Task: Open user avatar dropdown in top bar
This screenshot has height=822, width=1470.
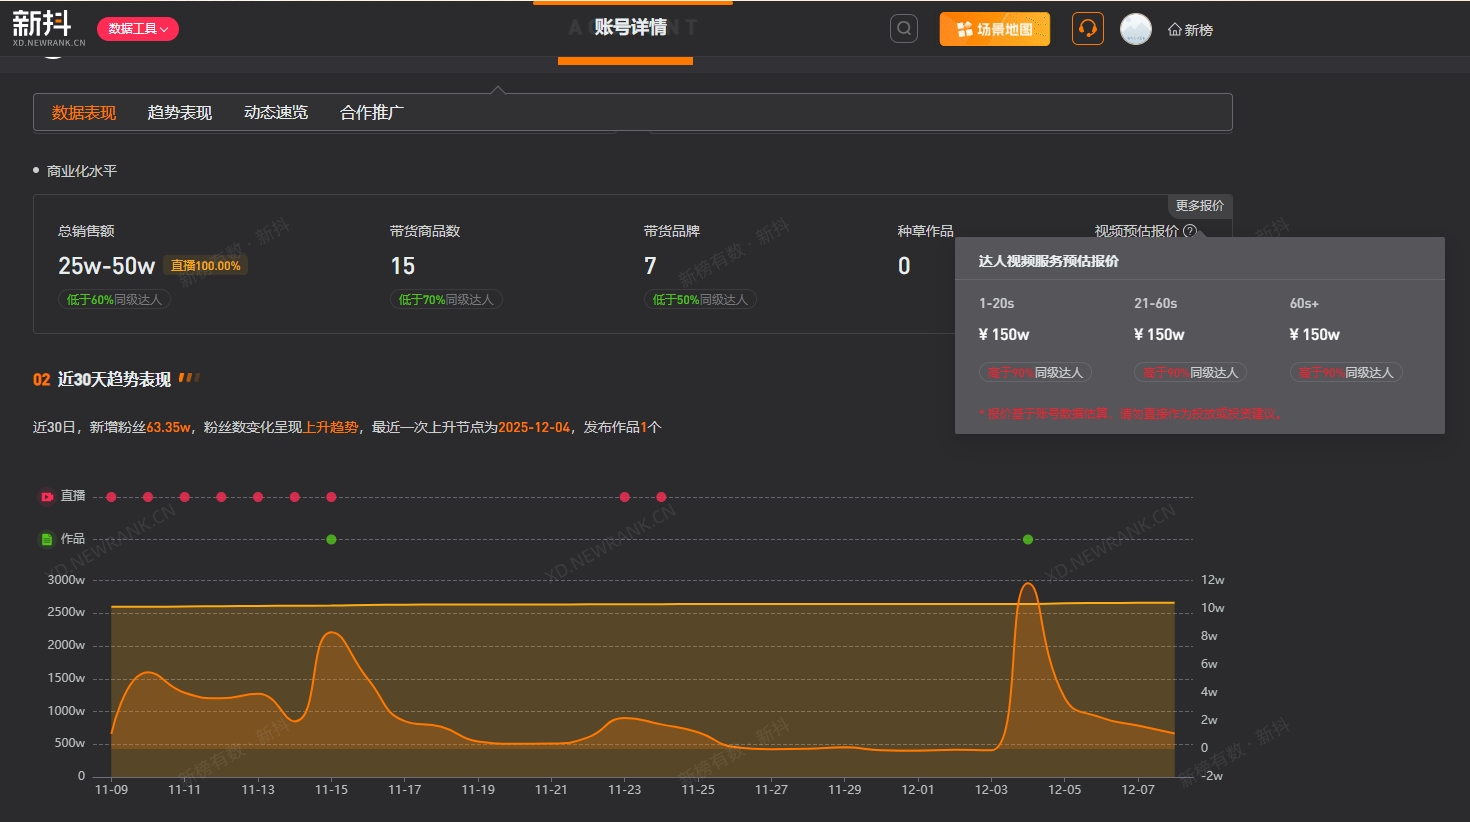Action: click(x=1135, y=29)
